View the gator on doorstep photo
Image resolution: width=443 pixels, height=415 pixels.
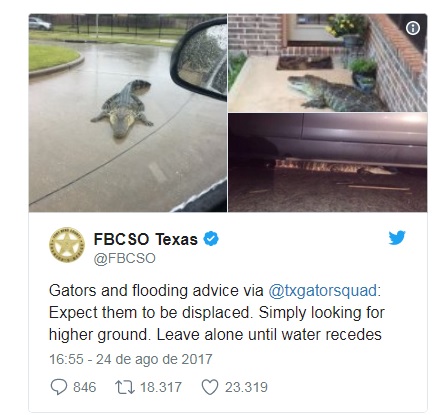[327, 63]
